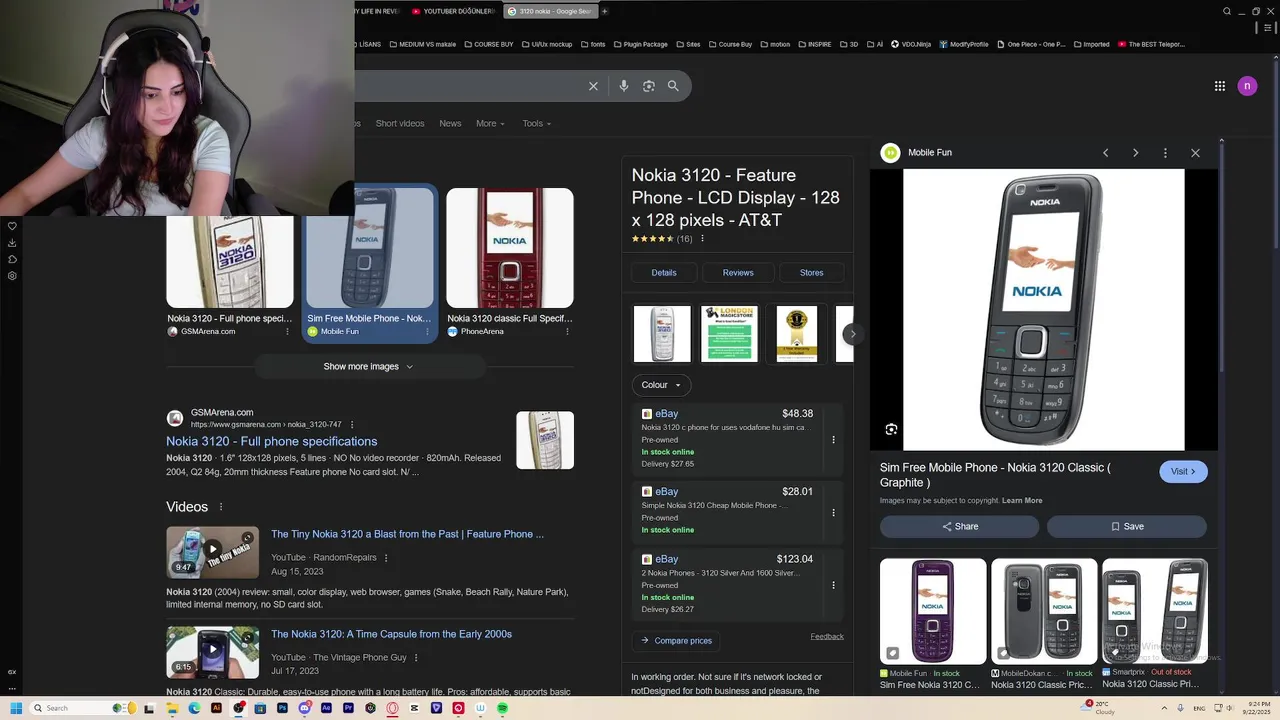This screenshot has height=720, width=1280.
Task: Open The Tiny Nokia 3120 video link
Action: pos(407,534)
